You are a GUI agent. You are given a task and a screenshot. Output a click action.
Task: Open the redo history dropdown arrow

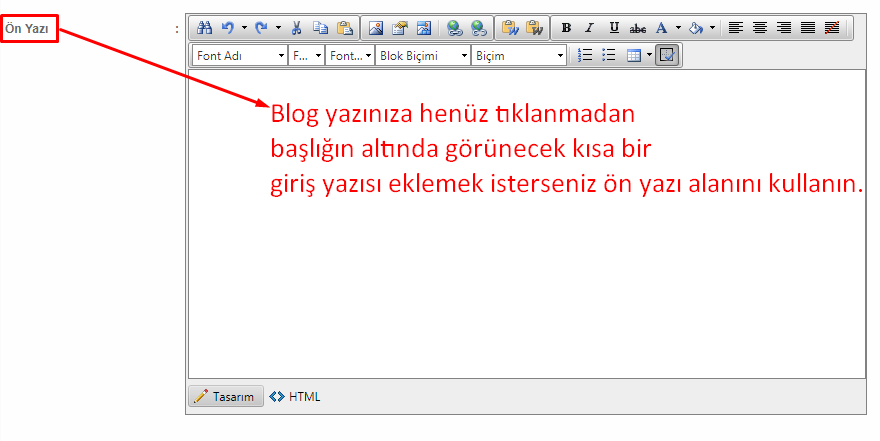tap(278, 27)
